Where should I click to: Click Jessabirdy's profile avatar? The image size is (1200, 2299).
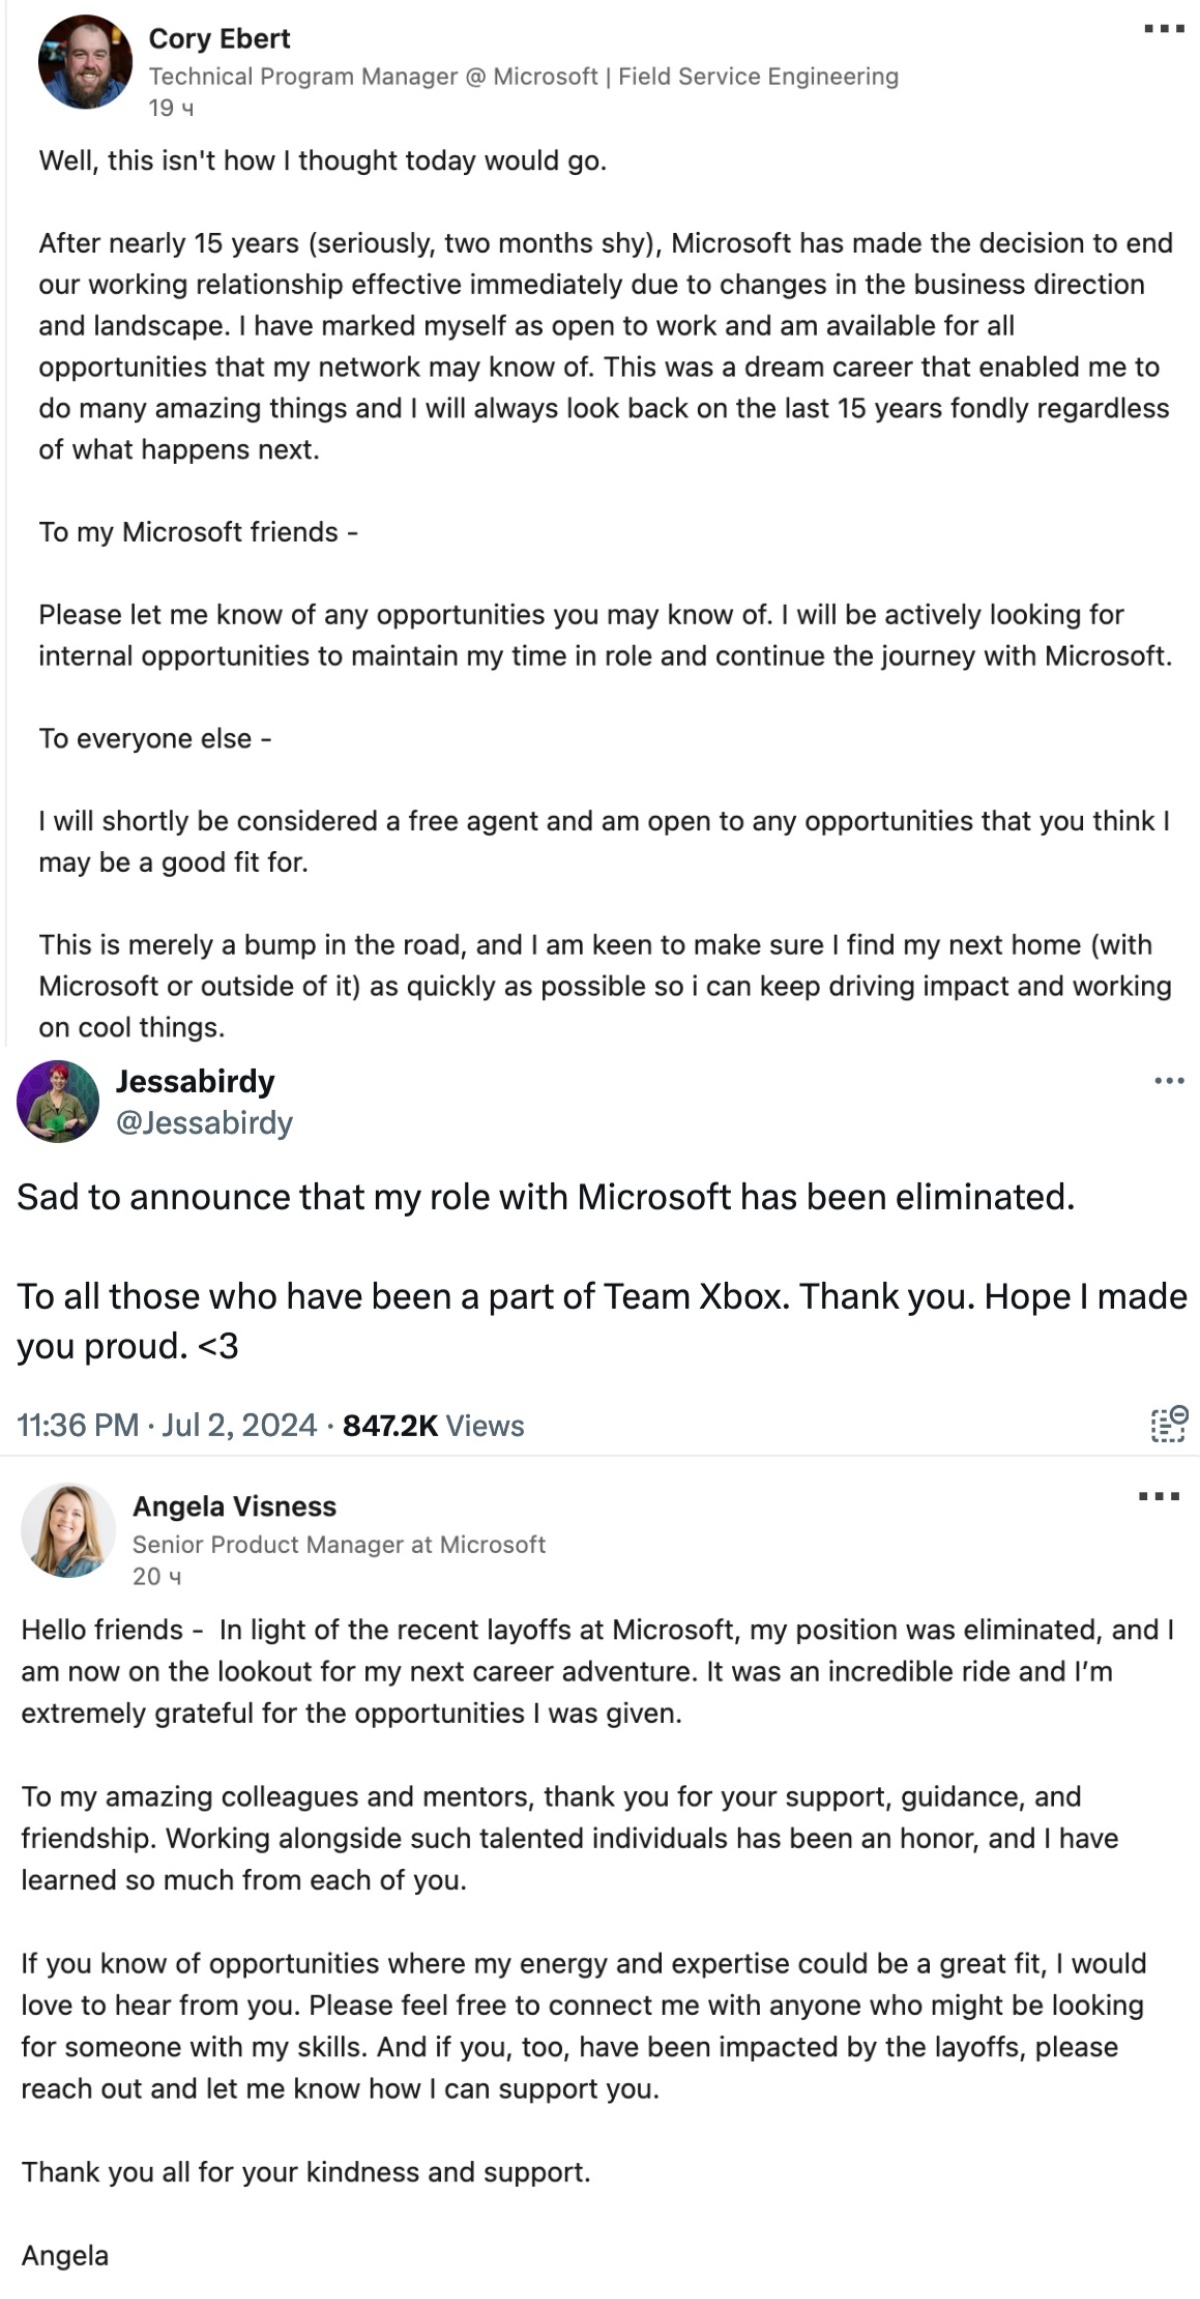coord(56,1105)
